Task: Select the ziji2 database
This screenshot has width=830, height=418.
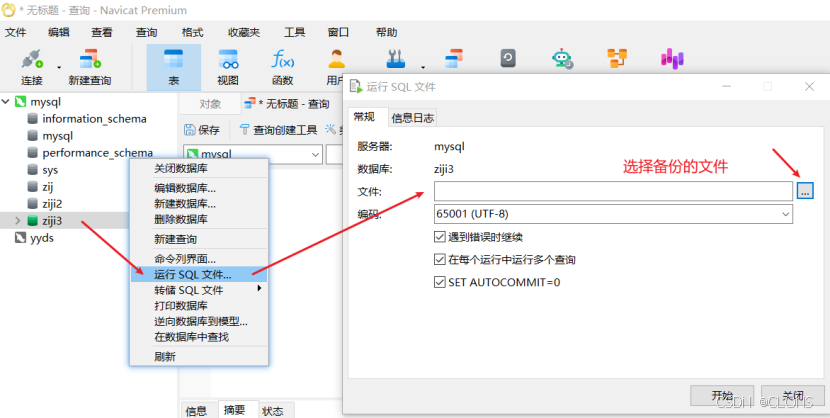Action: [x=52, y=204]
